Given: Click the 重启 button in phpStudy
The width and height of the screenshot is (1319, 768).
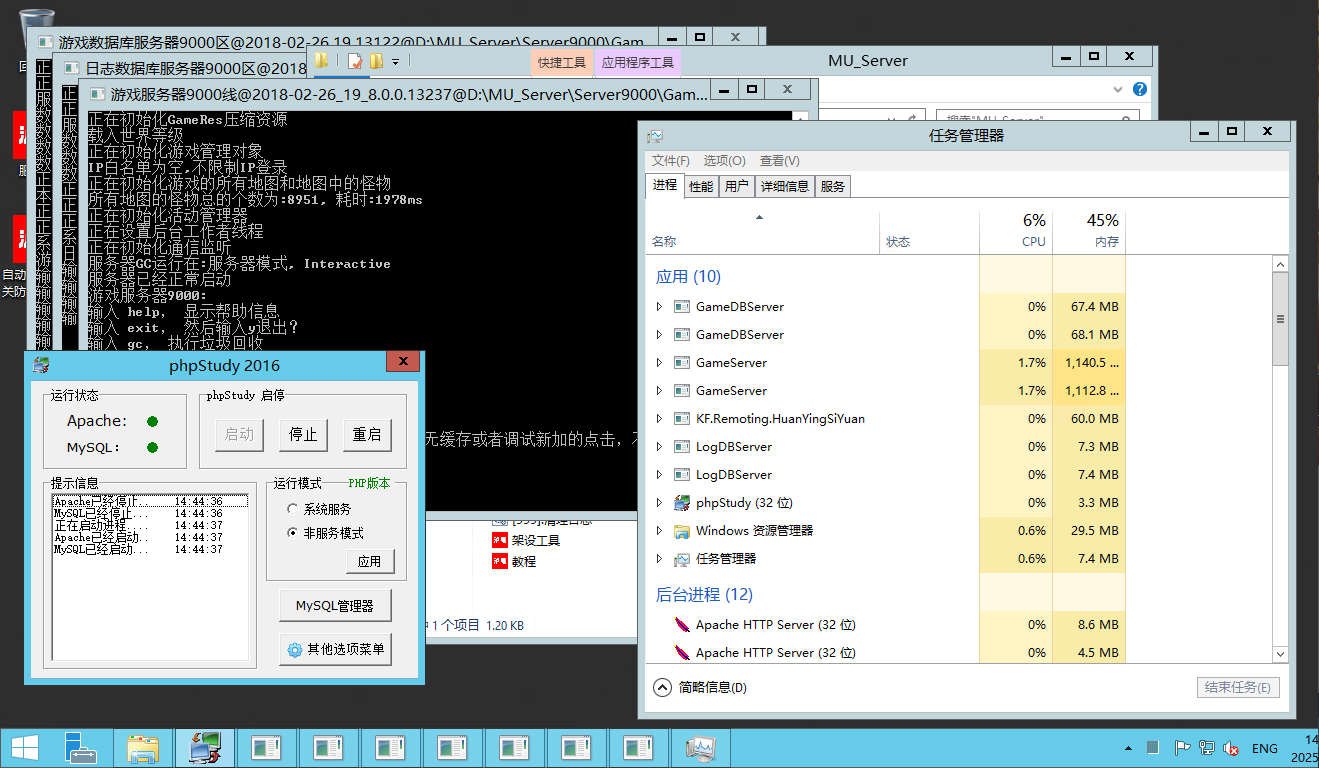Looking at the screenshot, I should point(366,434).
